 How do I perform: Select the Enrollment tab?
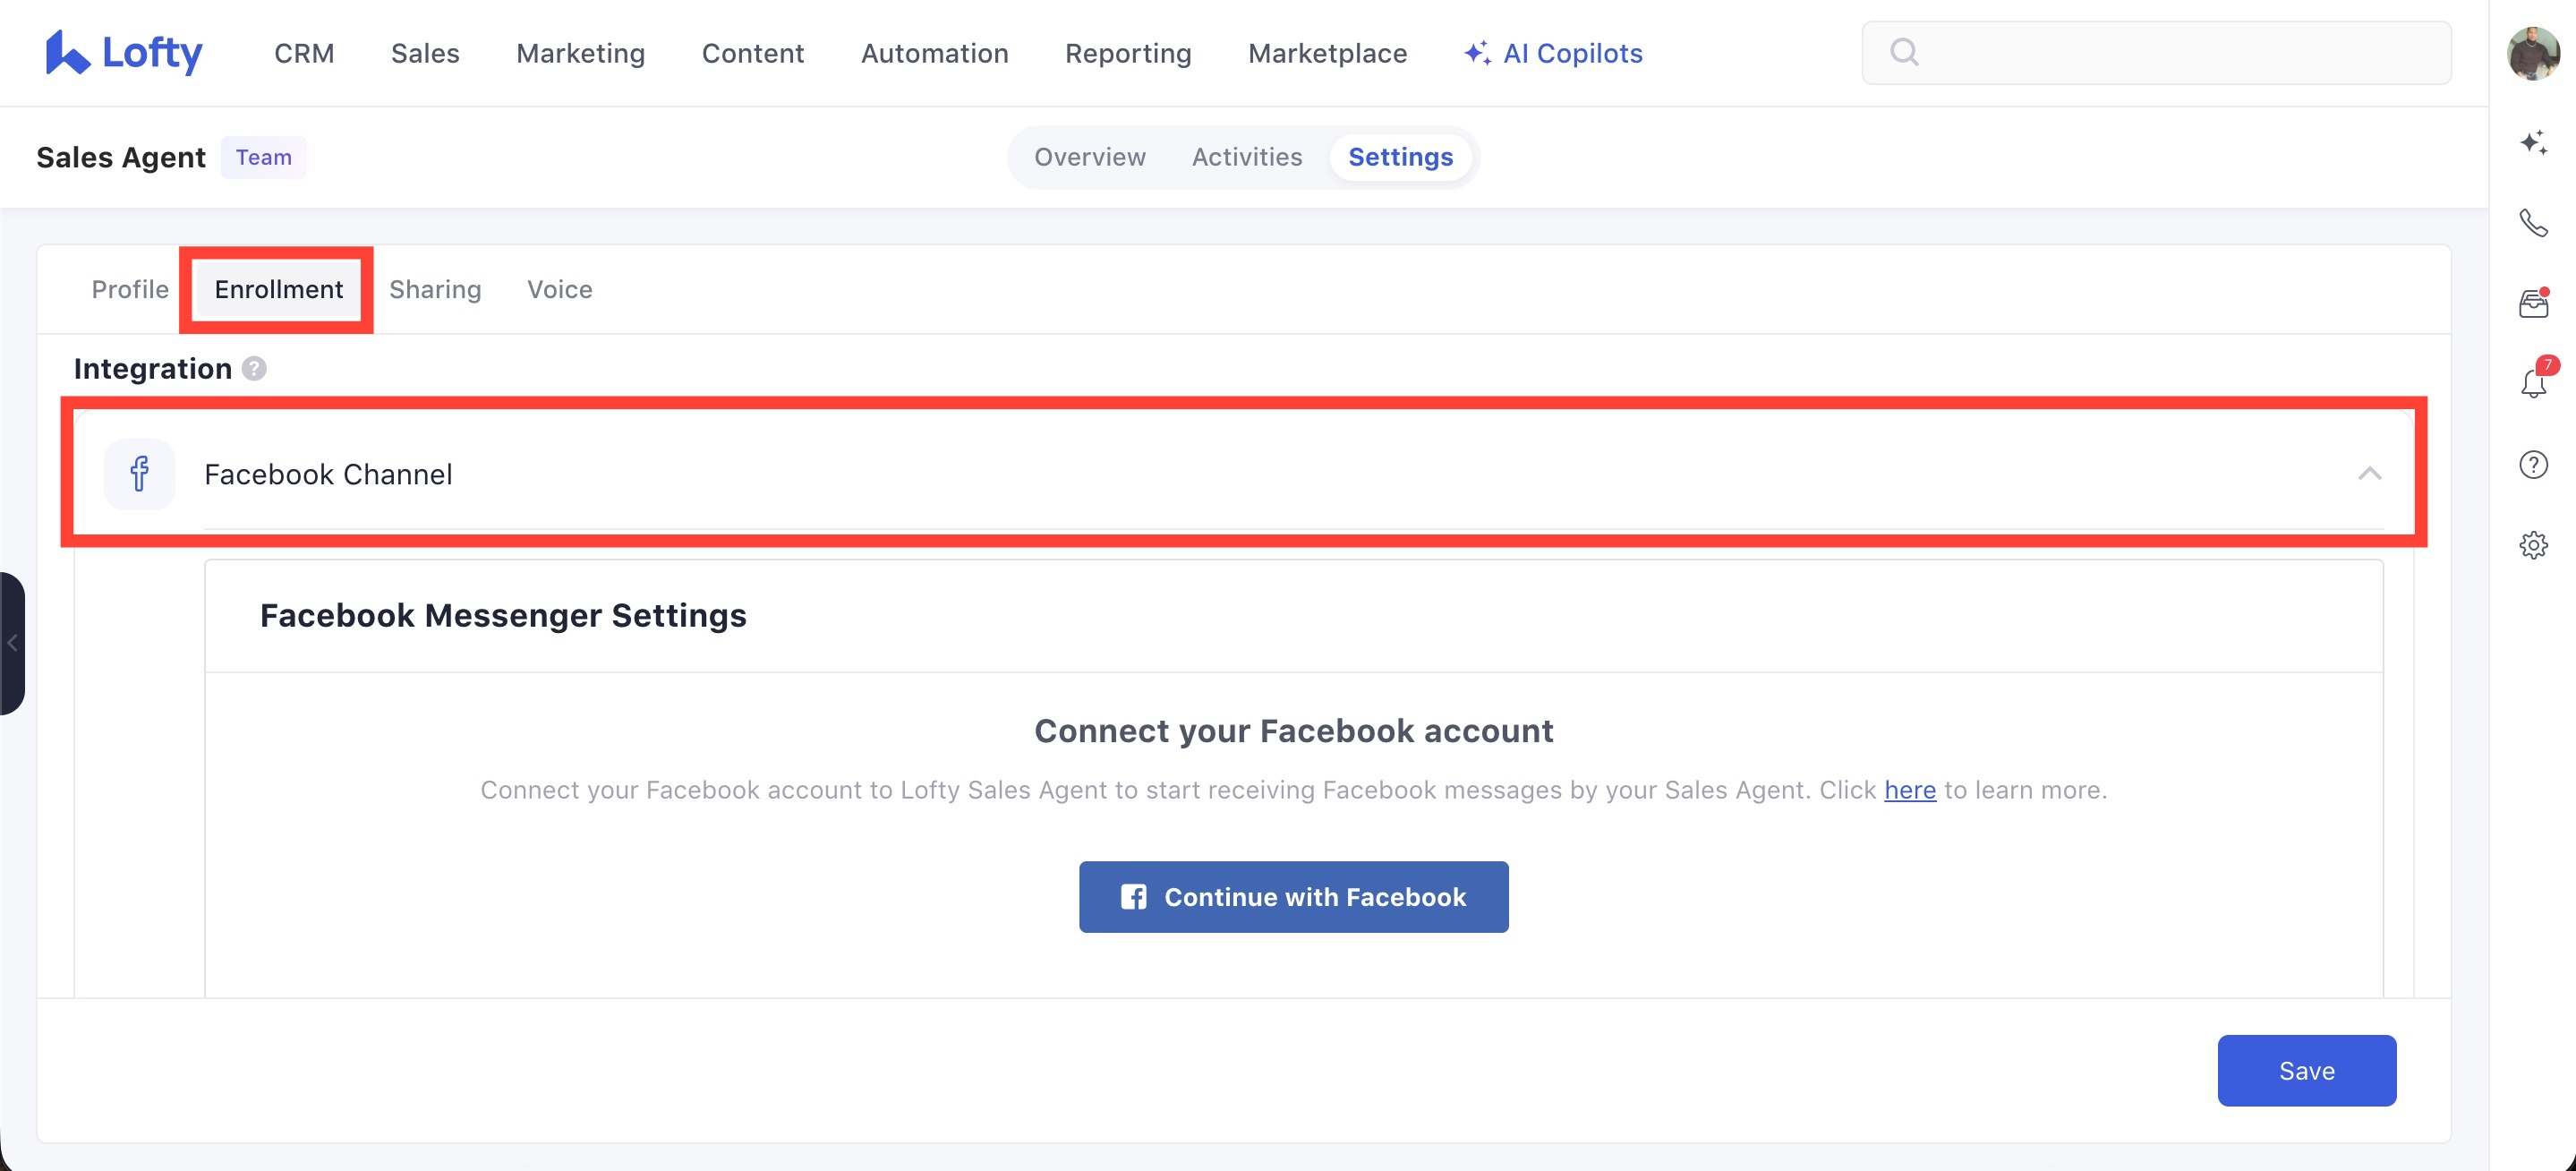[x=278, y=289]
